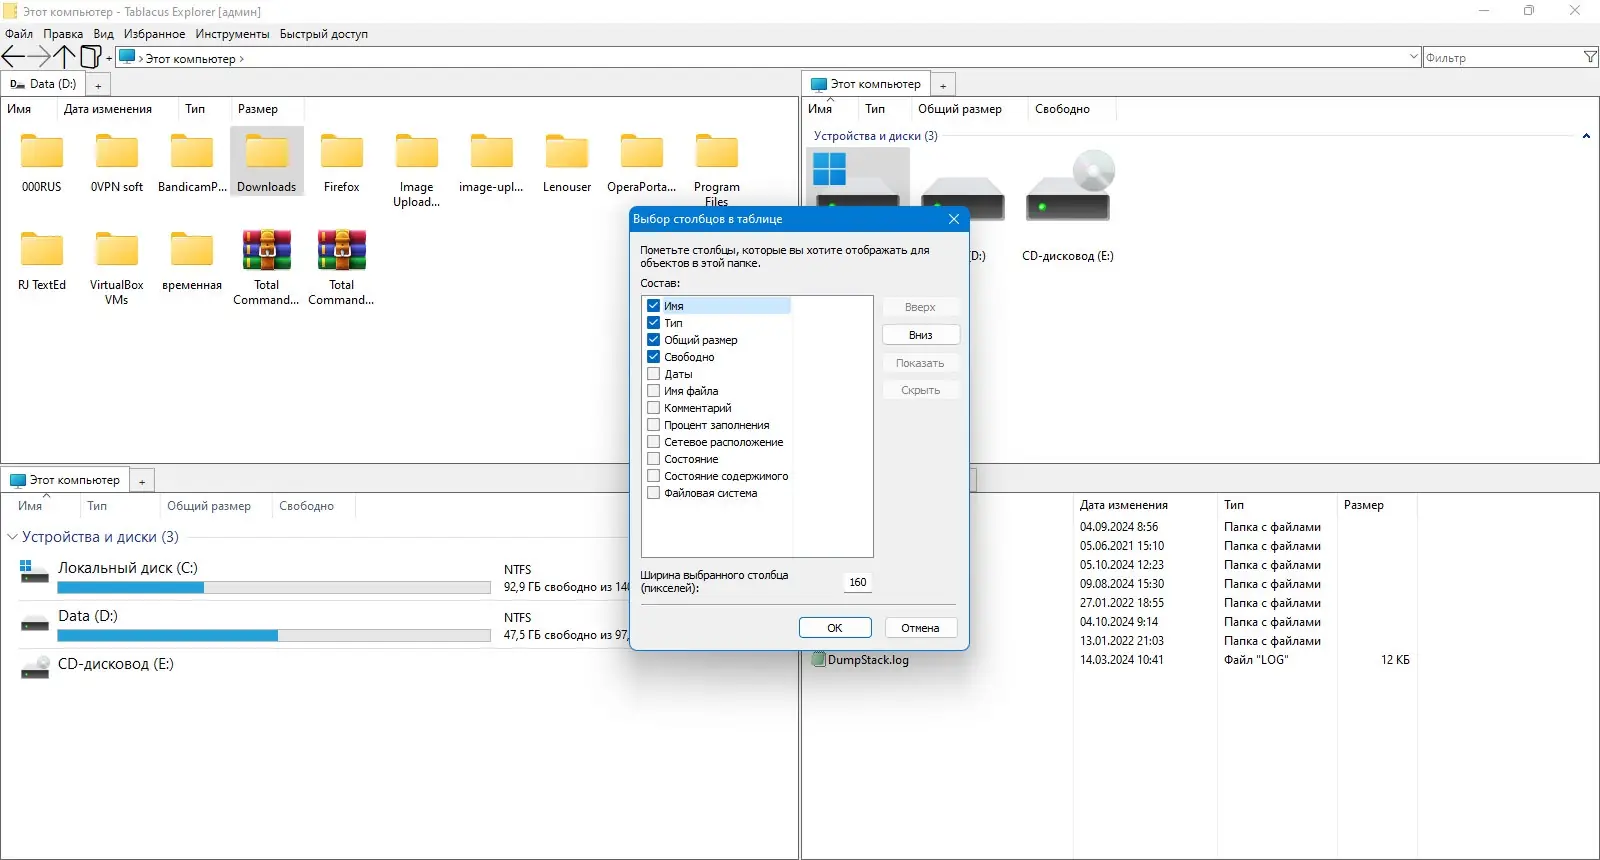Expand the breadcrumb chevron after Этот компьютер
This screenshot has width=1600, height=860.
click(x=241, y=59)
